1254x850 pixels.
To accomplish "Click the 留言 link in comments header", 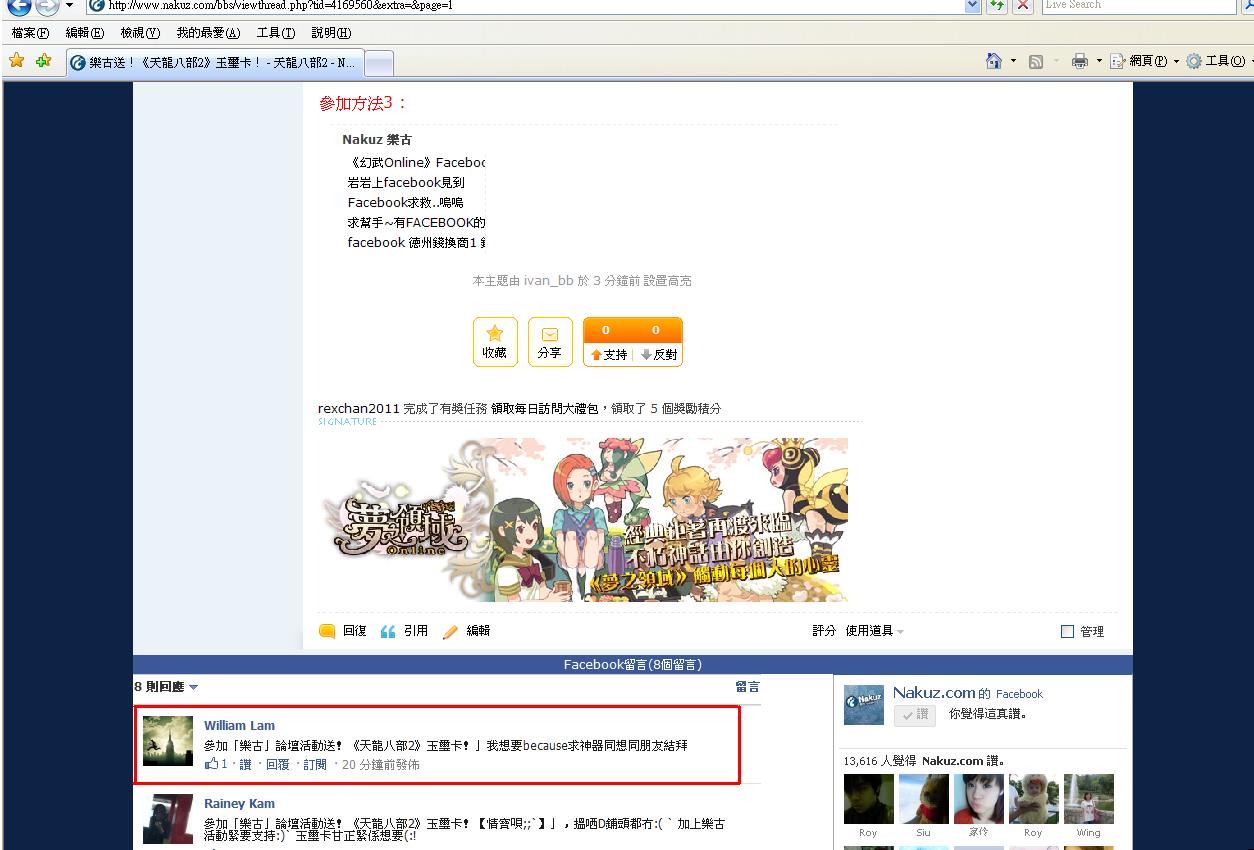I will coord(747,687).
